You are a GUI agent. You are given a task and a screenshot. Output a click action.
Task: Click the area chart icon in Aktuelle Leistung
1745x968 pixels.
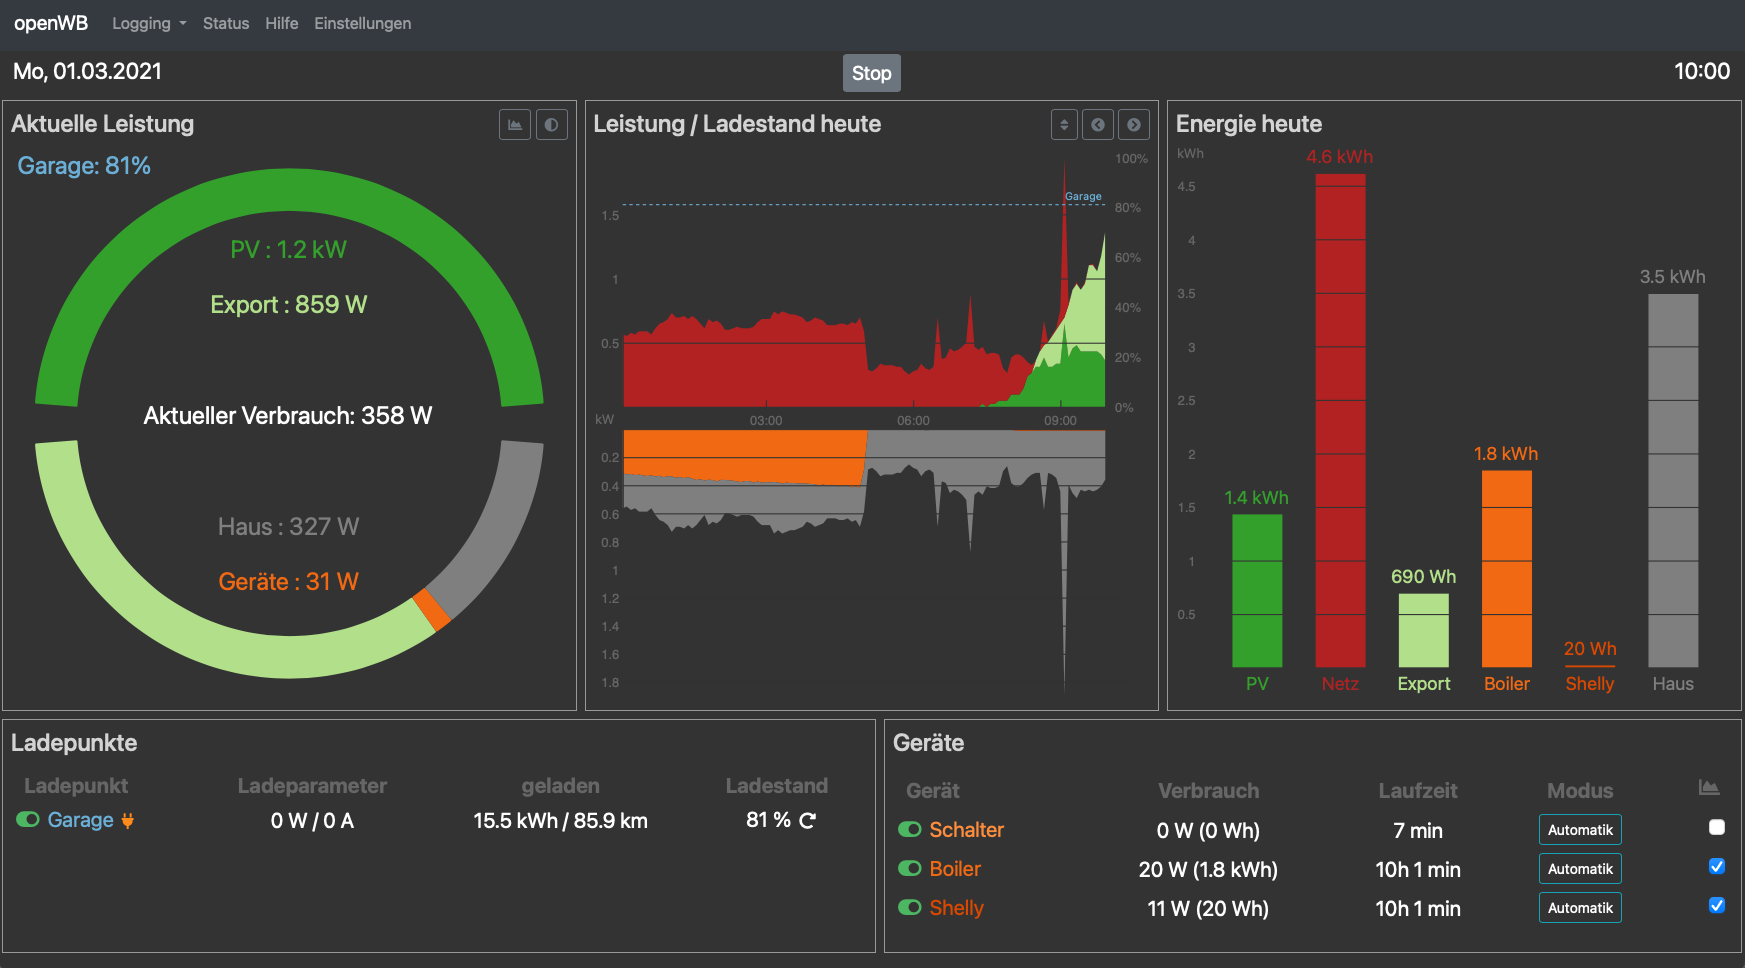point(515,125)
